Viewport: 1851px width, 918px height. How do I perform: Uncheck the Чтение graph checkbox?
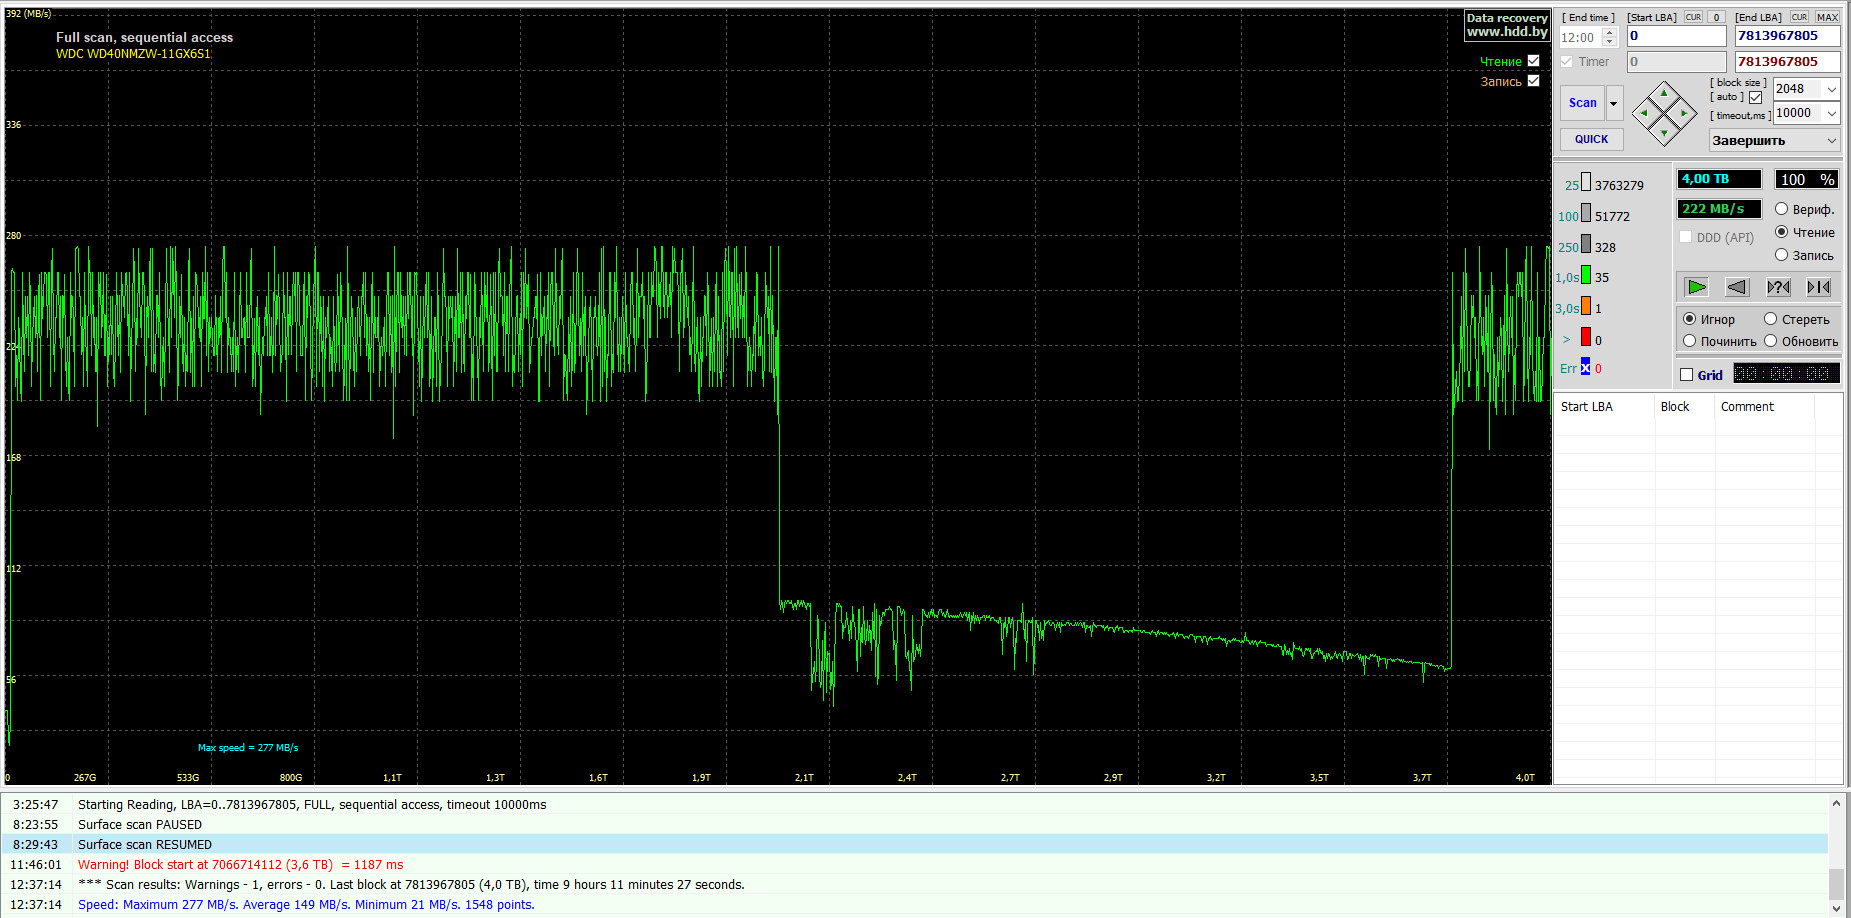point(1533,61)
